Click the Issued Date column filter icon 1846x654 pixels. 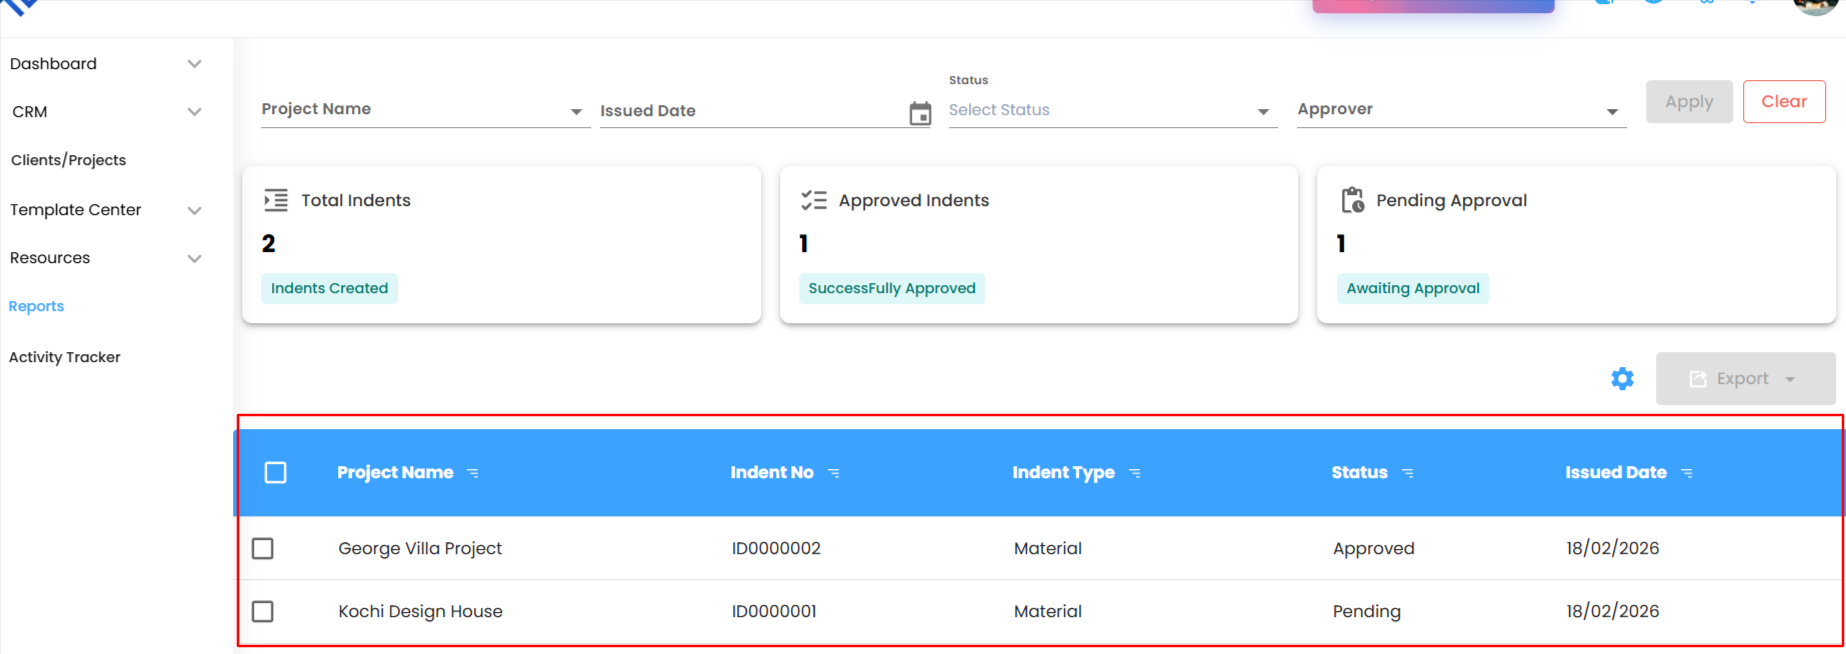[1687, 473]
